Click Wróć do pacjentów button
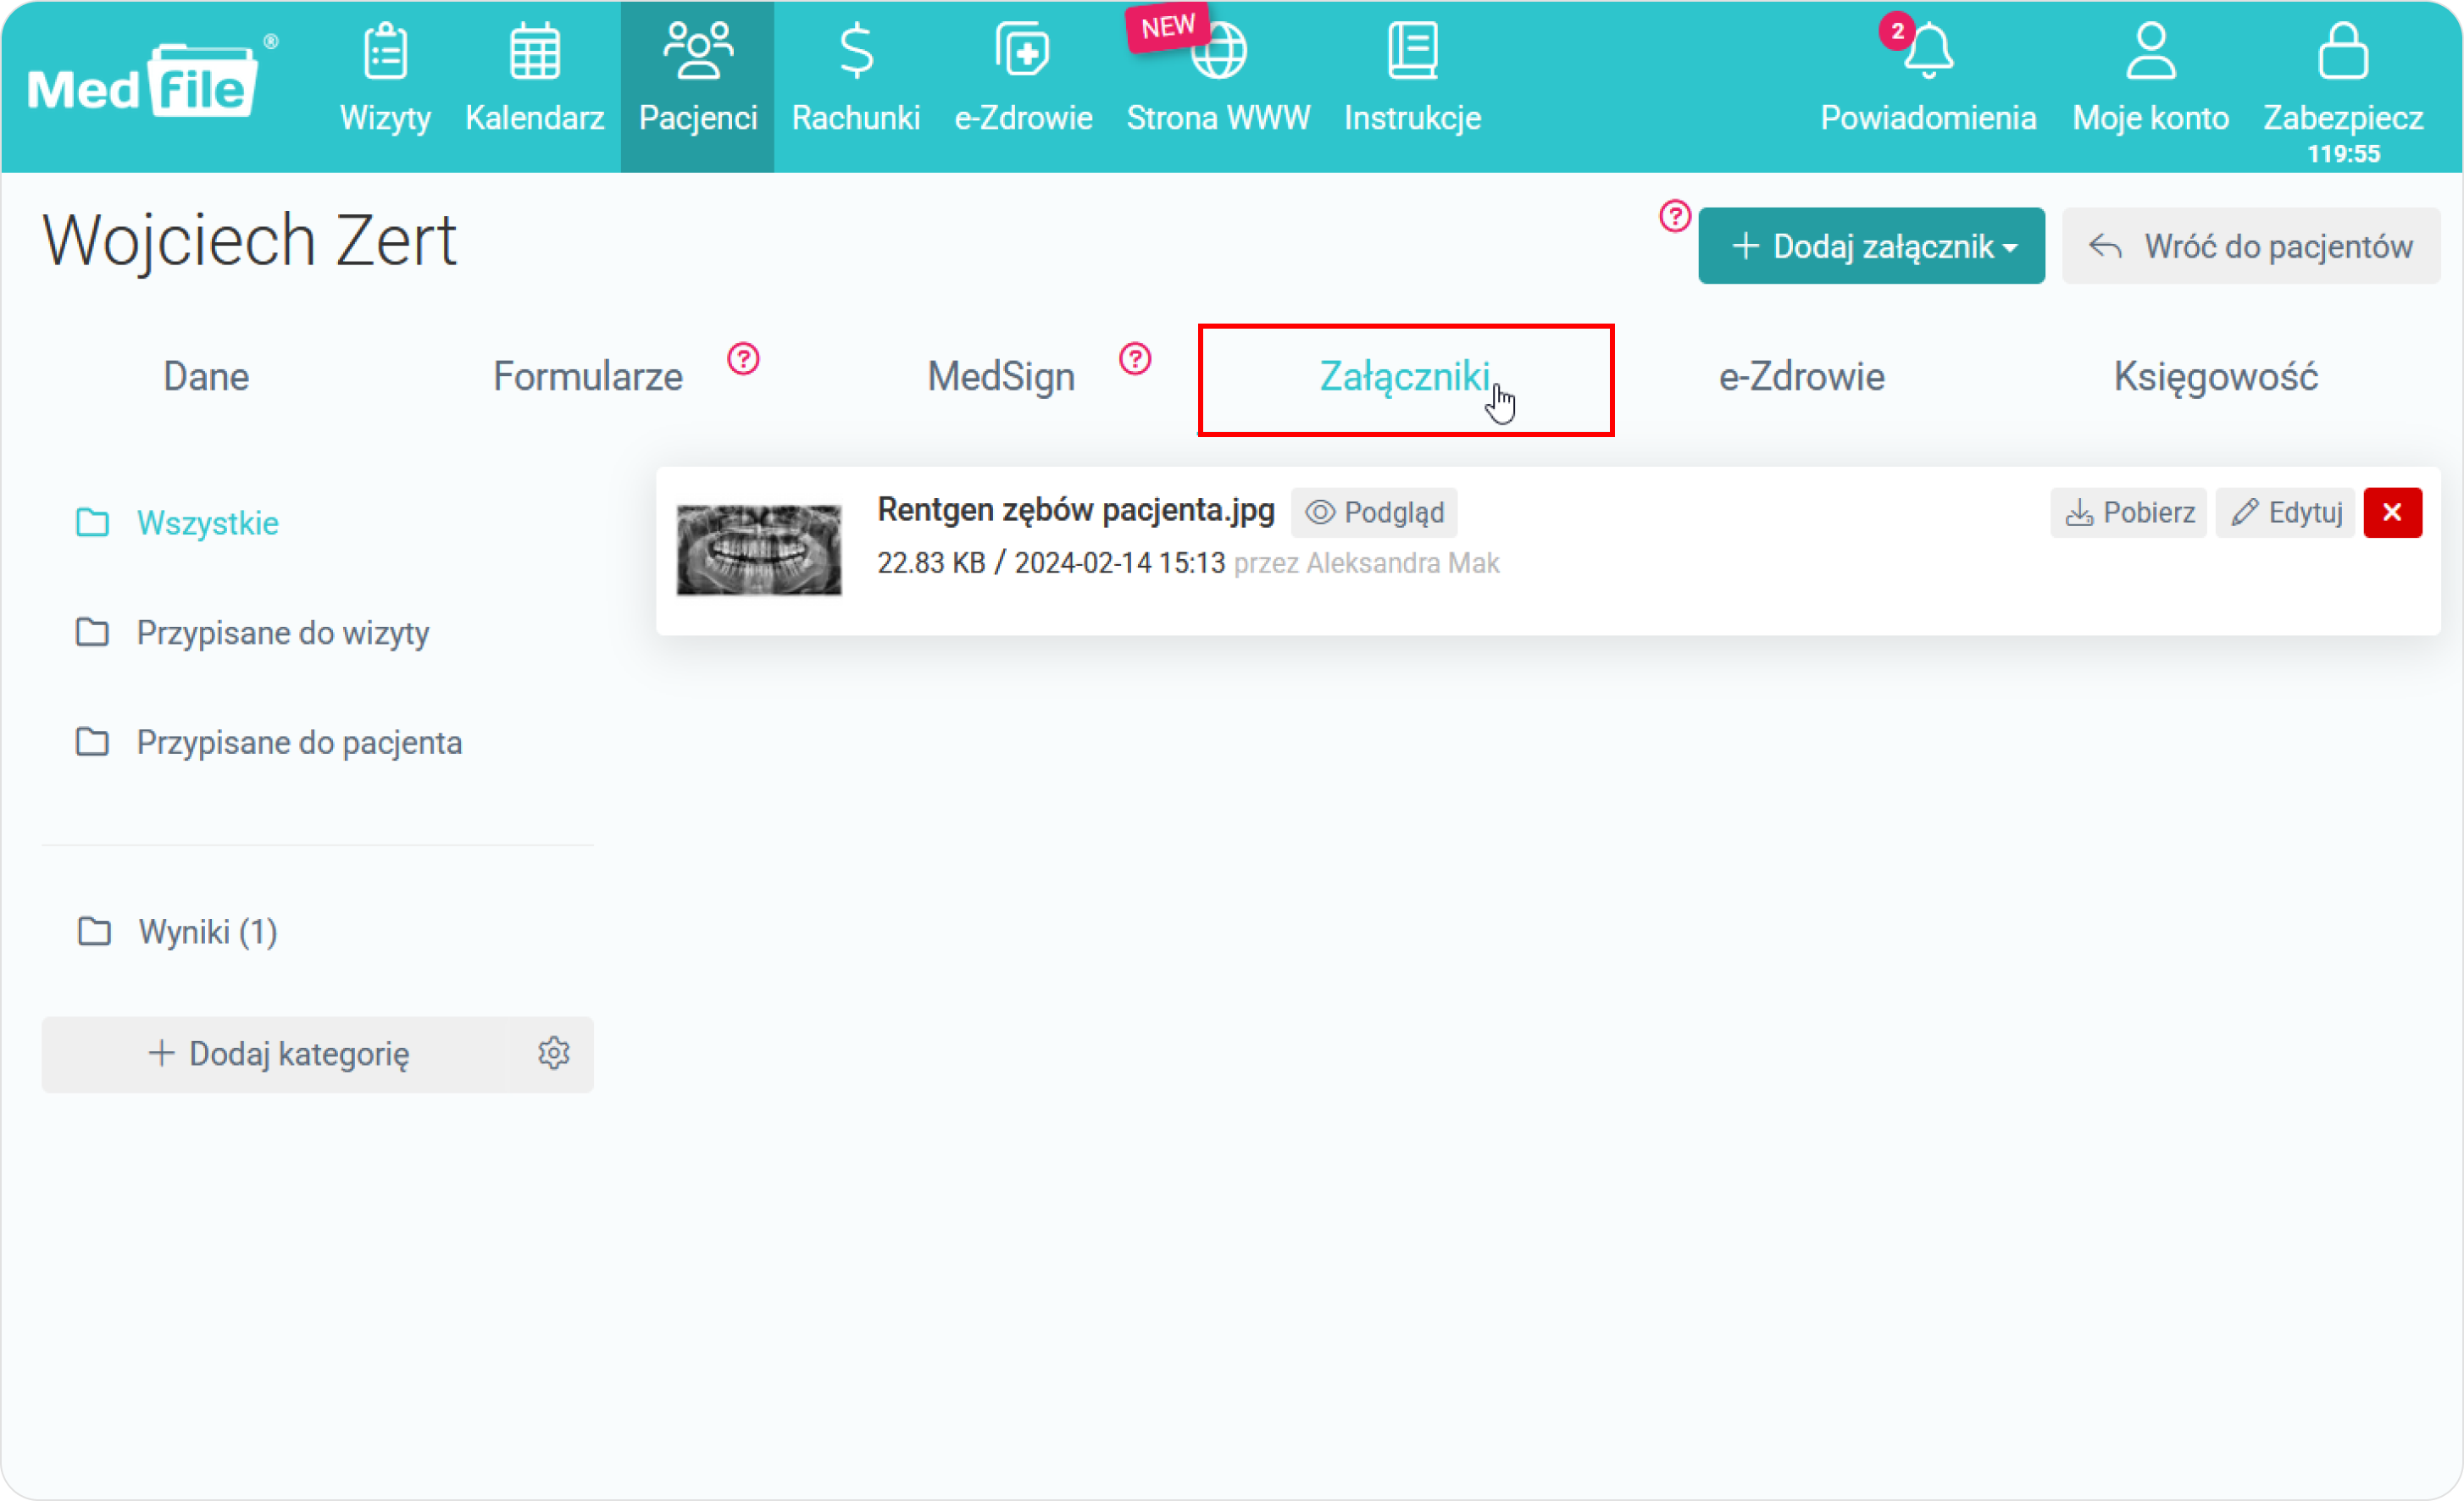2464x1501 pixels. pos(2251,246)
